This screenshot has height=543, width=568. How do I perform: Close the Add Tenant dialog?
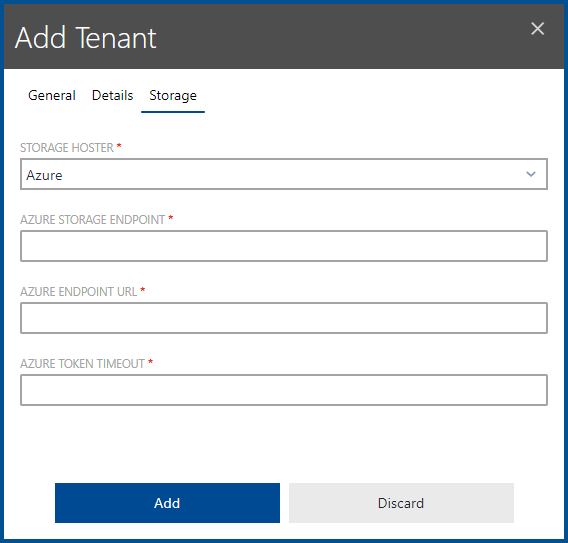coord(538,29)
